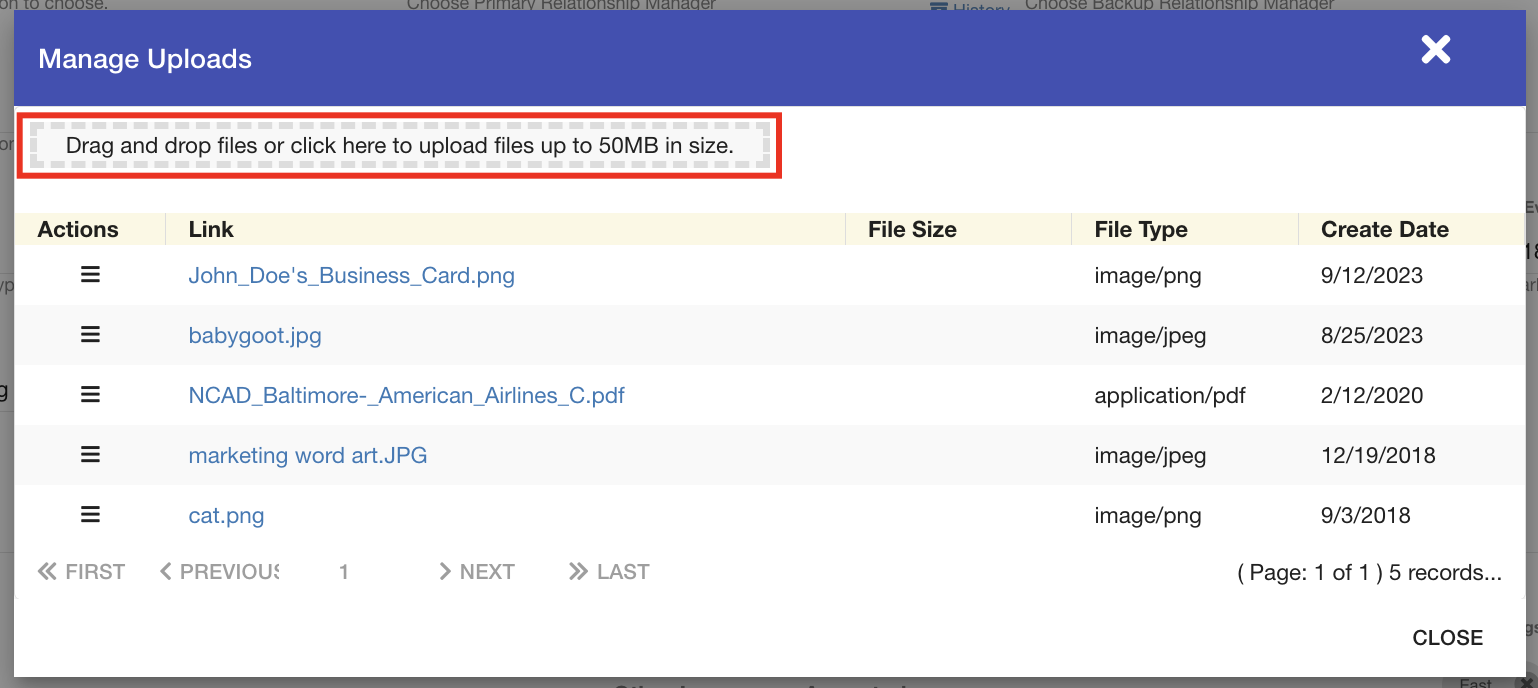Screen dimensions: 1538x688
Task: Open NCAD_Baltimore-_American_Airlines_C.pdf link
Action: tap(406, 395)
